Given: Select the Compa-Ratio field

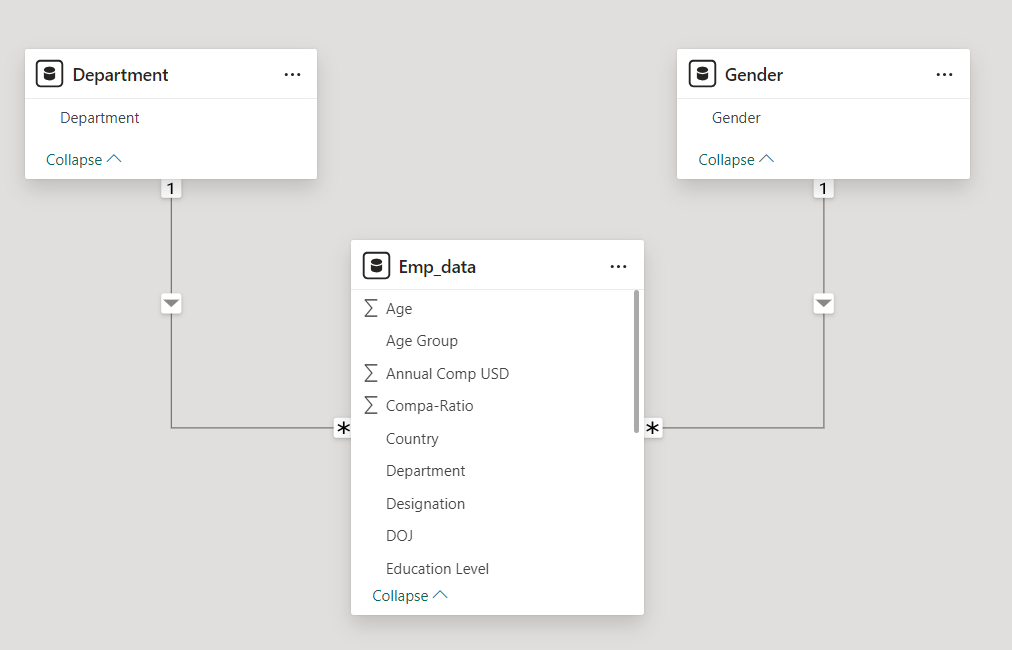Looking at the screenshot, I should pyautogui.click(x=429, y=406).
